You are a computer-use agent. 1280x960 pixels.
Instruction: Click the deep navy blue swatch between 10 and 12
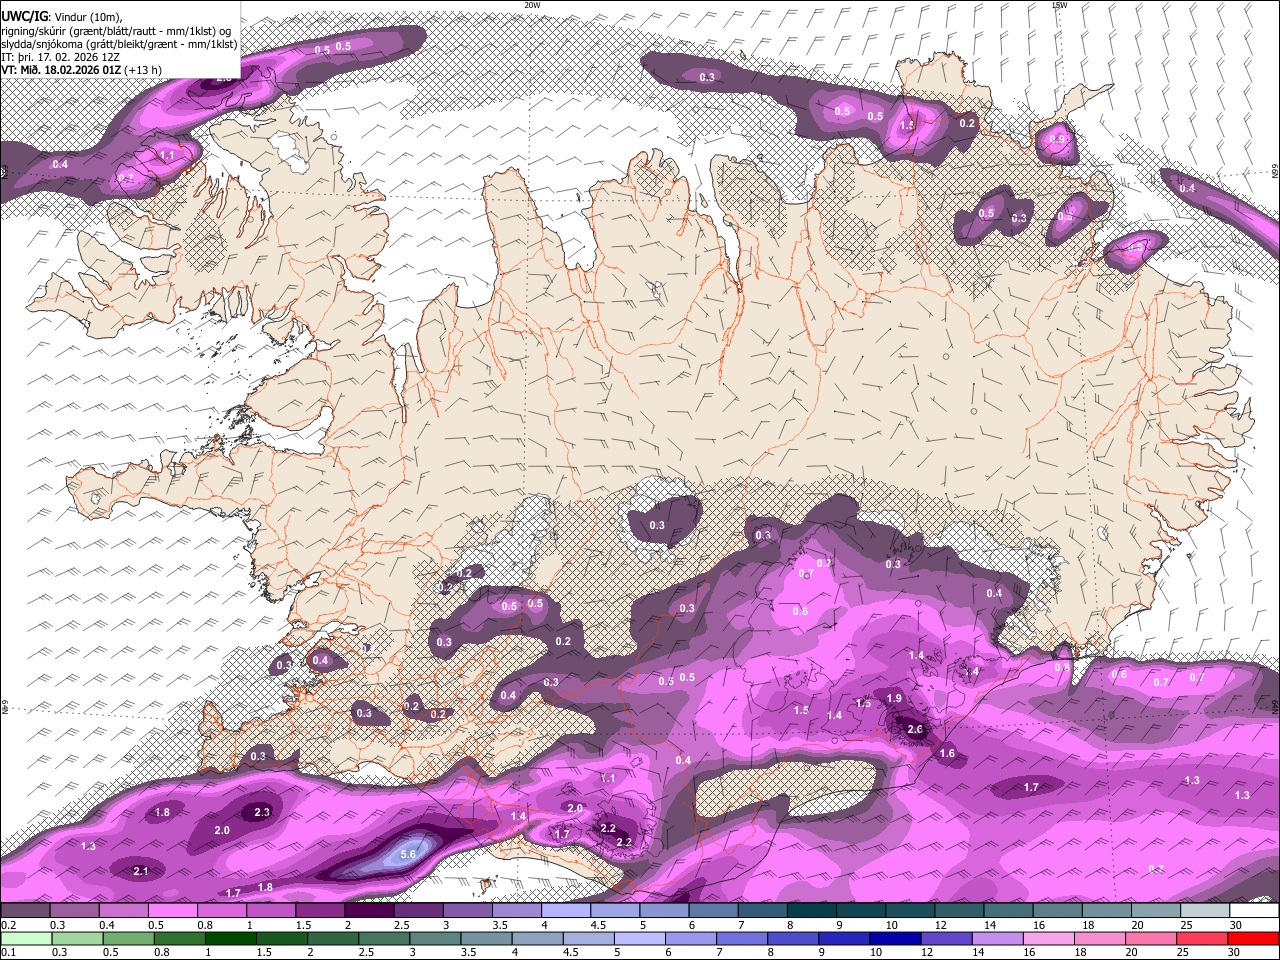[x=895, y=939]
